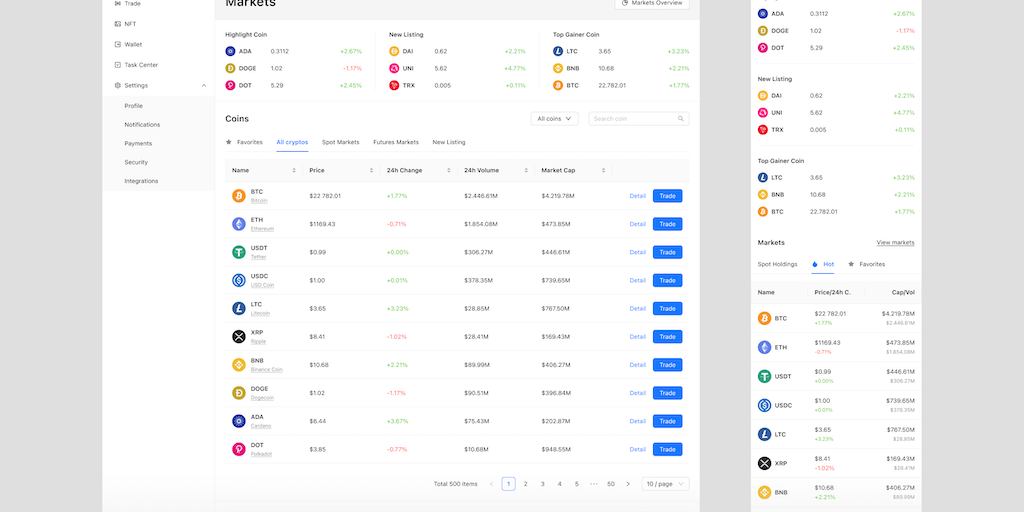Select the Futures Markets tab
This screenshot has height=512, width=1024.
coord(396,142)
